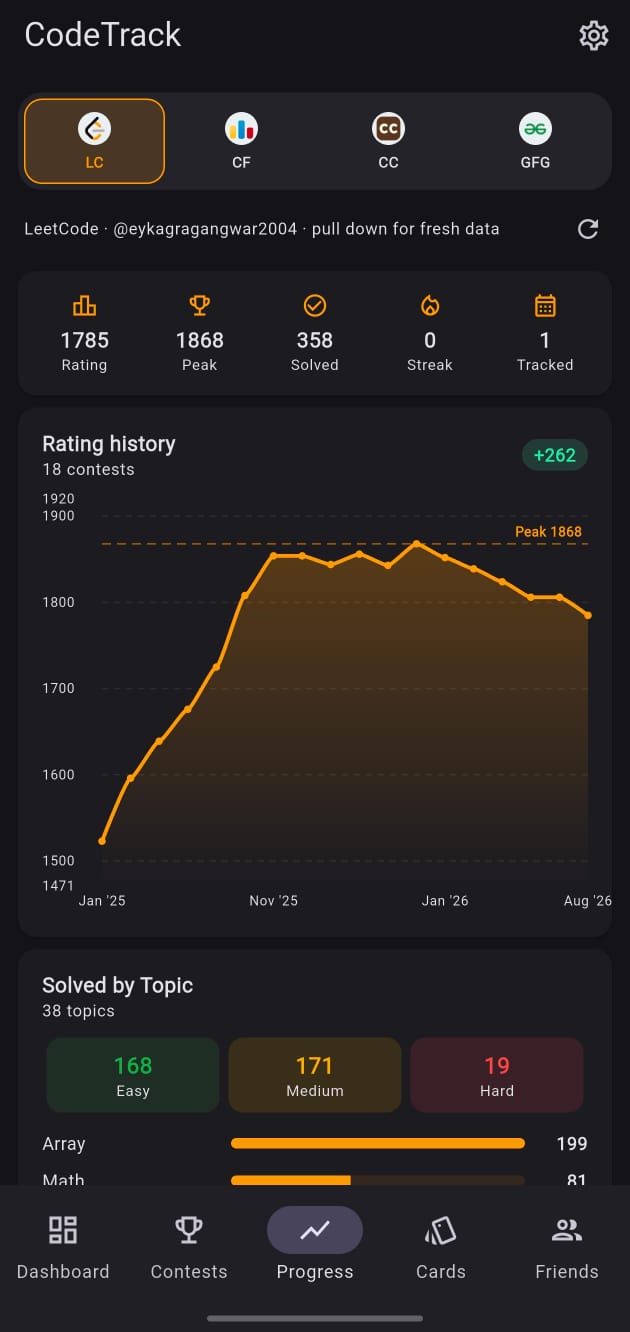Open the Dashboard tab
Screen dimensions: 630x1332
(x=63, y=1246)
